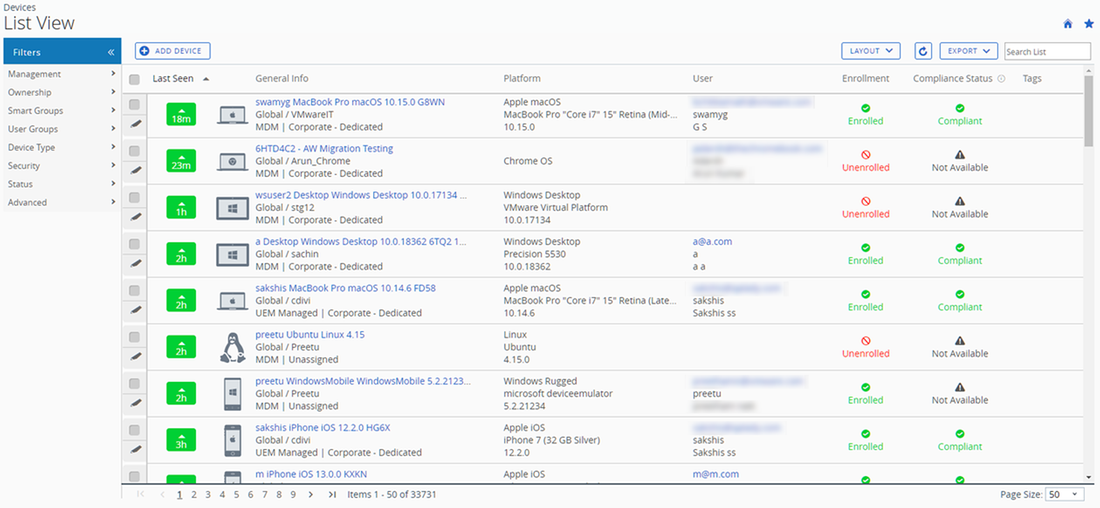Open the Page Size dropdown

(x=1064, y=494)
